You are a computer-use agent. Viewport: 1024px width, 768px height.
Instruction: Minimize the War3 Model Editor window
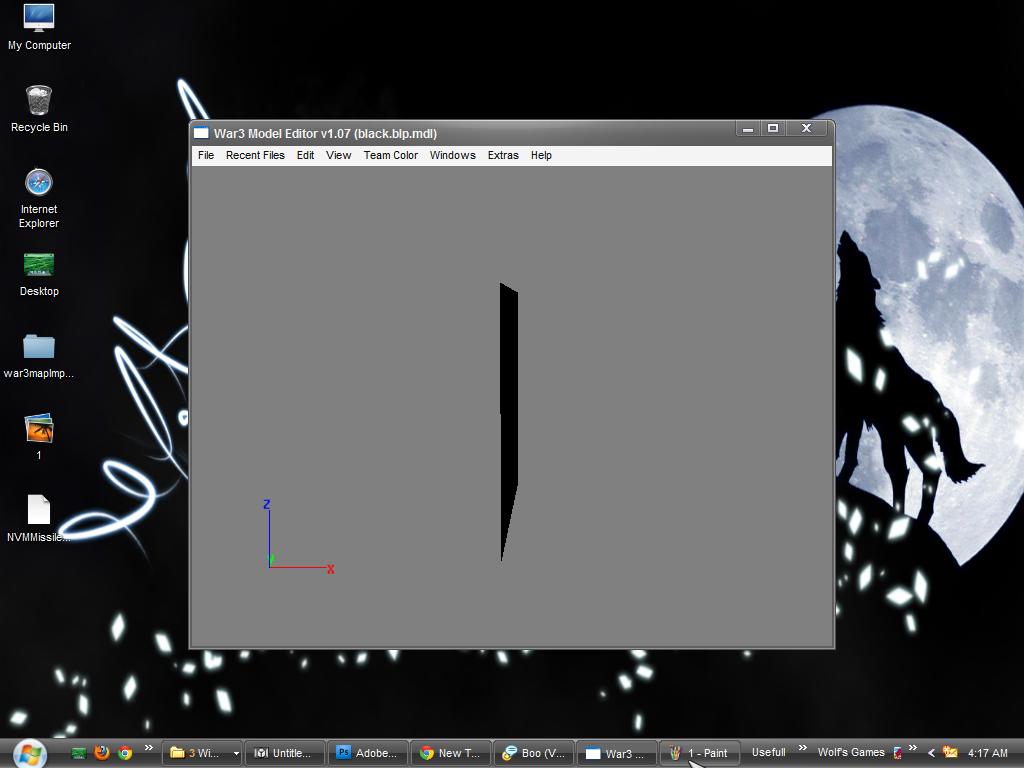pos(748,129)
